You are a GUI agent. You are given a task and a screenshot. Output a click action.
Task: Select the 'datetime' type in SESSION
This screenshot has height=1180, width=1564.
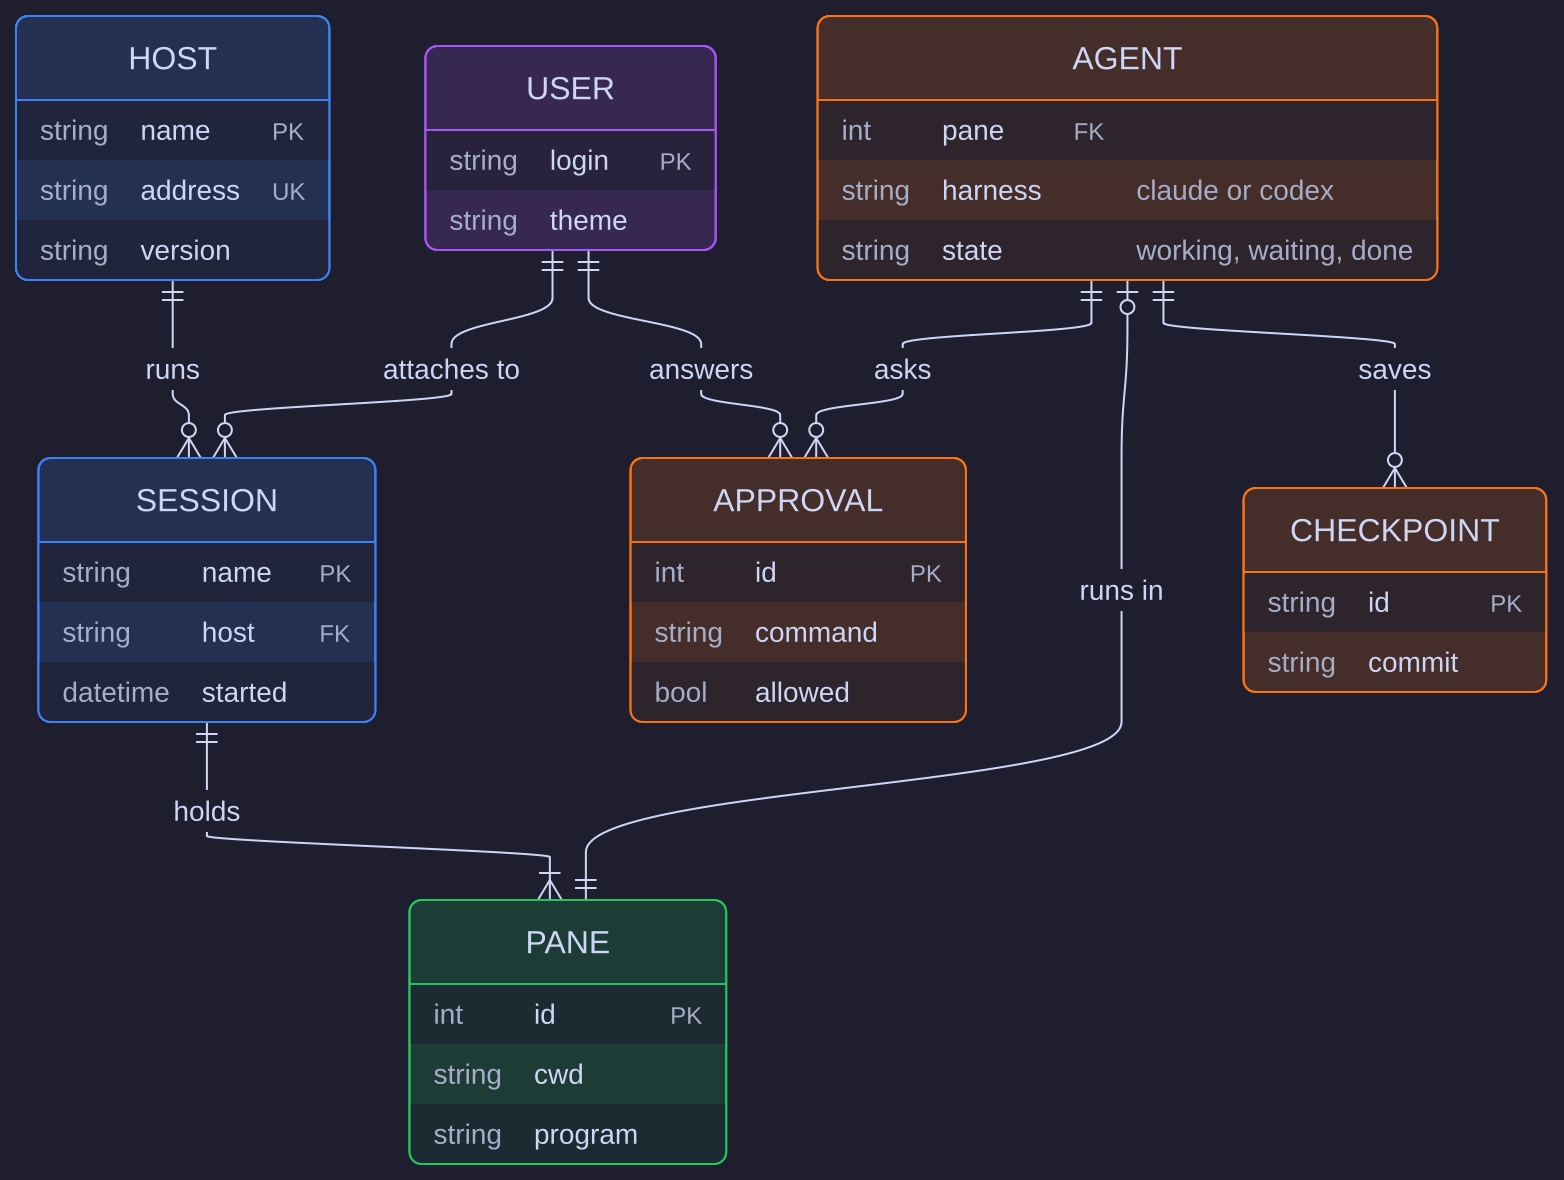(x=115, y=693)
